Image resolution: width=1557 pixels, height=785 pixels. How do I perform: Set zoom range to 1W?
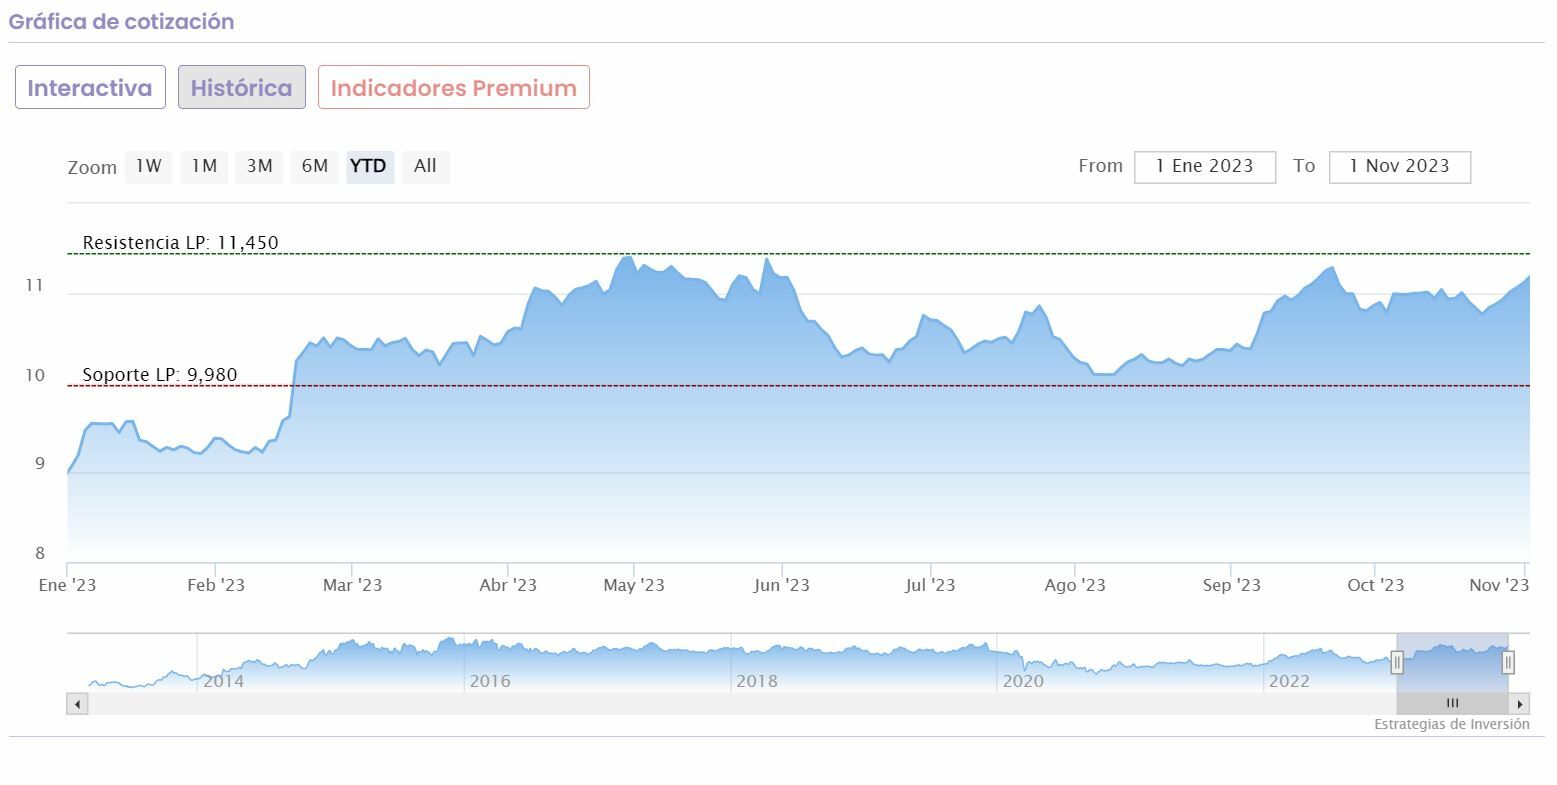[x=148, y=166]
